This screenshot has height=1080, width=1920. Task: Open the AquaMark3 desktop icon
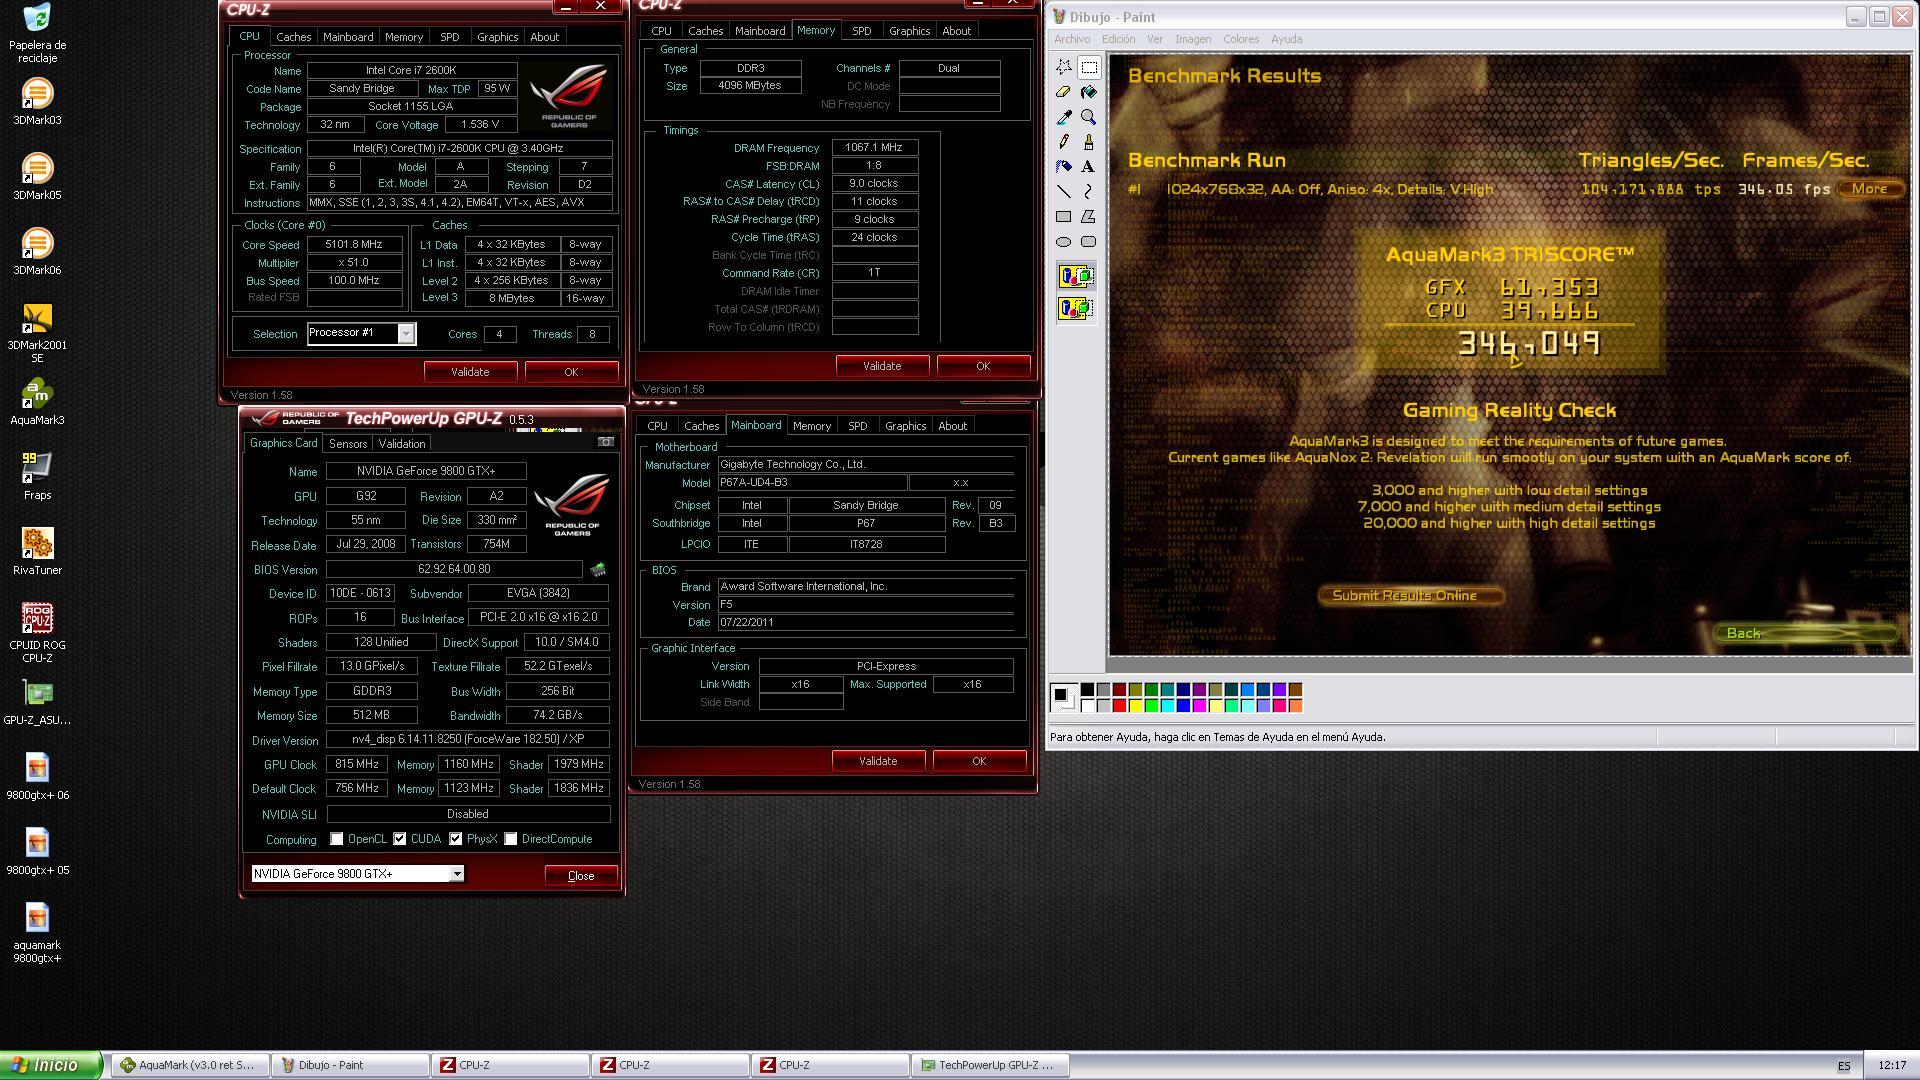point(37,402)
